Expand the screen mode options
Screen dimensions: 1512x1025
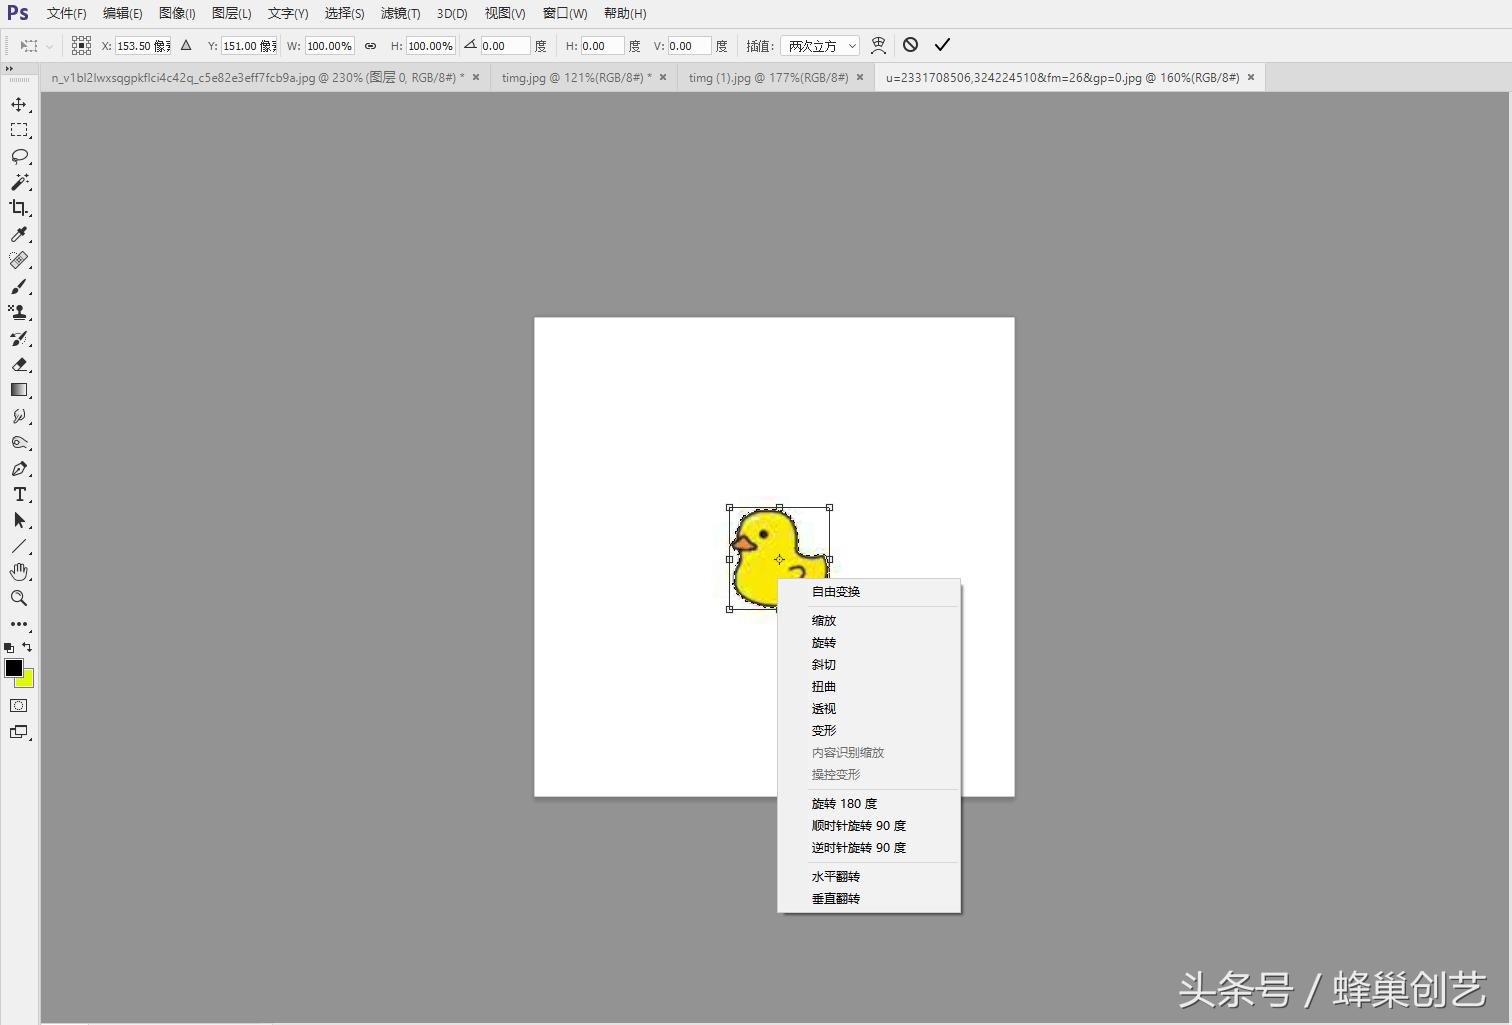click(x=19, y=731)
